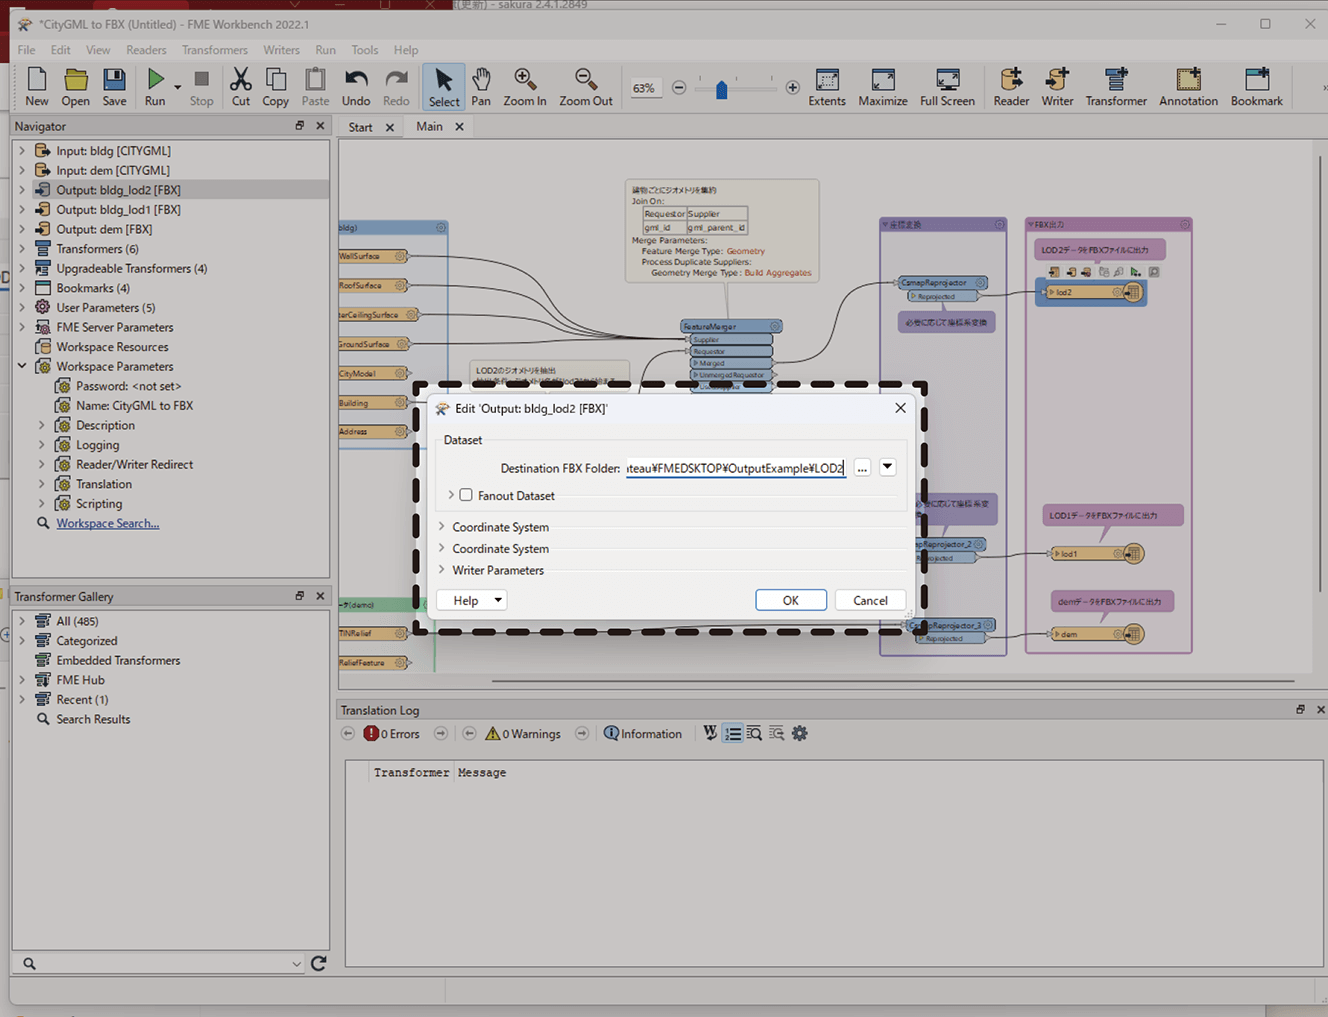Viewport: 1328px width, 1017px height.
Task: Click the Full Screen icon
Action: tap(947, 86)
